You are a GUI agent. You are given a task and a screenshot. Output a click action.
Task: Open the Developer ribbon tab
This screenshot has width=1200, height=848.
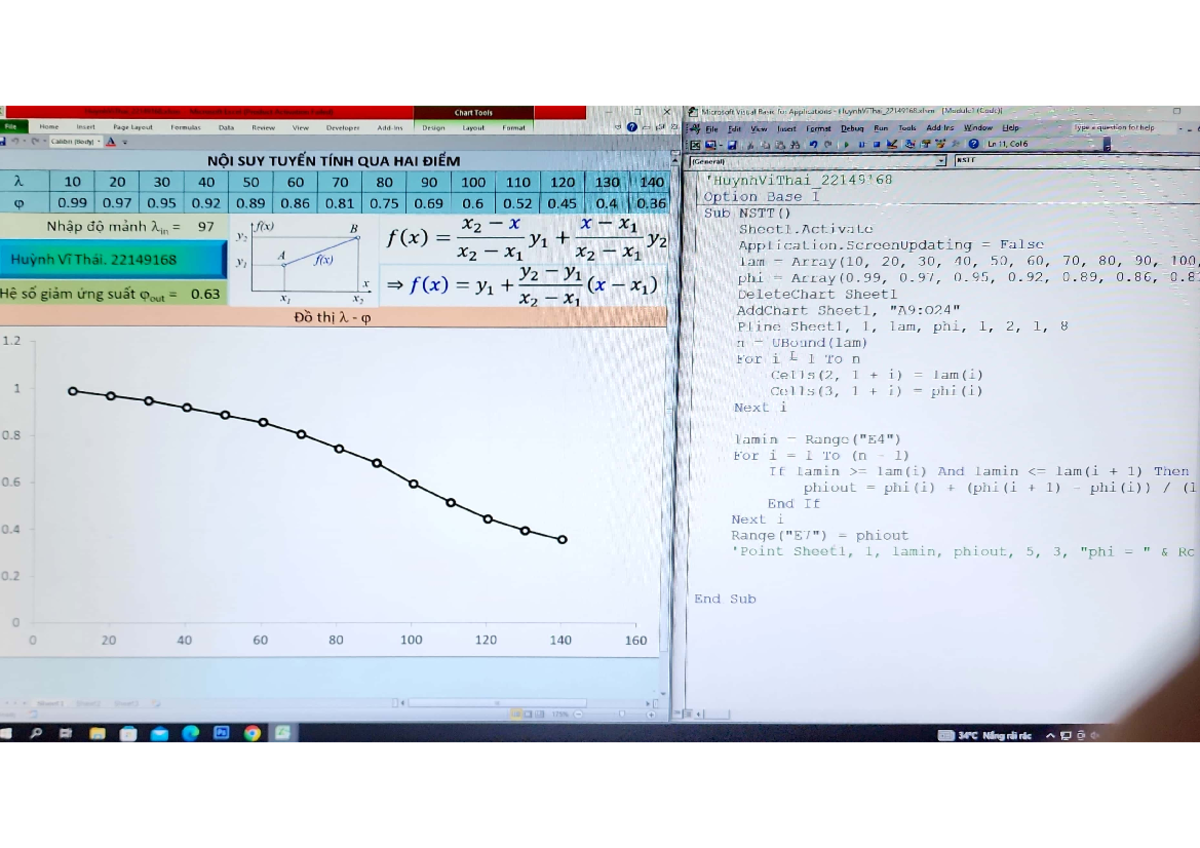[x=342, y=128]
